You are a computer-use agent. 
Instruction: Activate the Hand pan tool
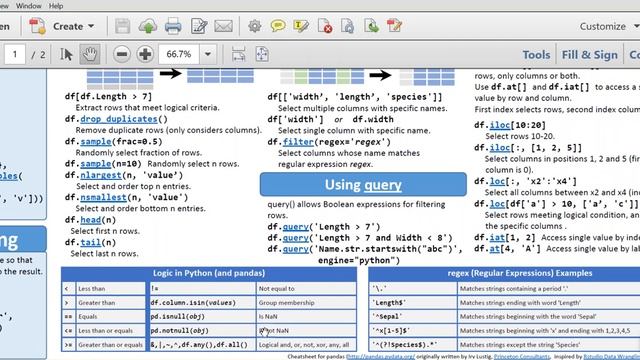(x=90, y=54)
